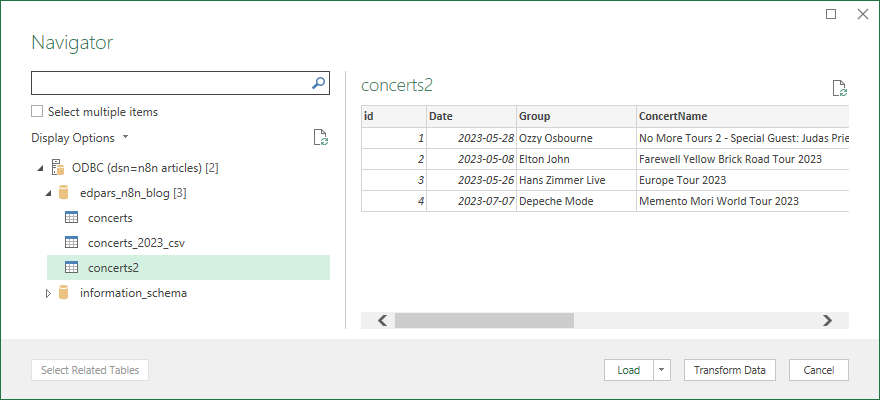Click the information_schema database icon
Image resolution: width=880 pixels, height=400 pixels.
click(64, 293)
